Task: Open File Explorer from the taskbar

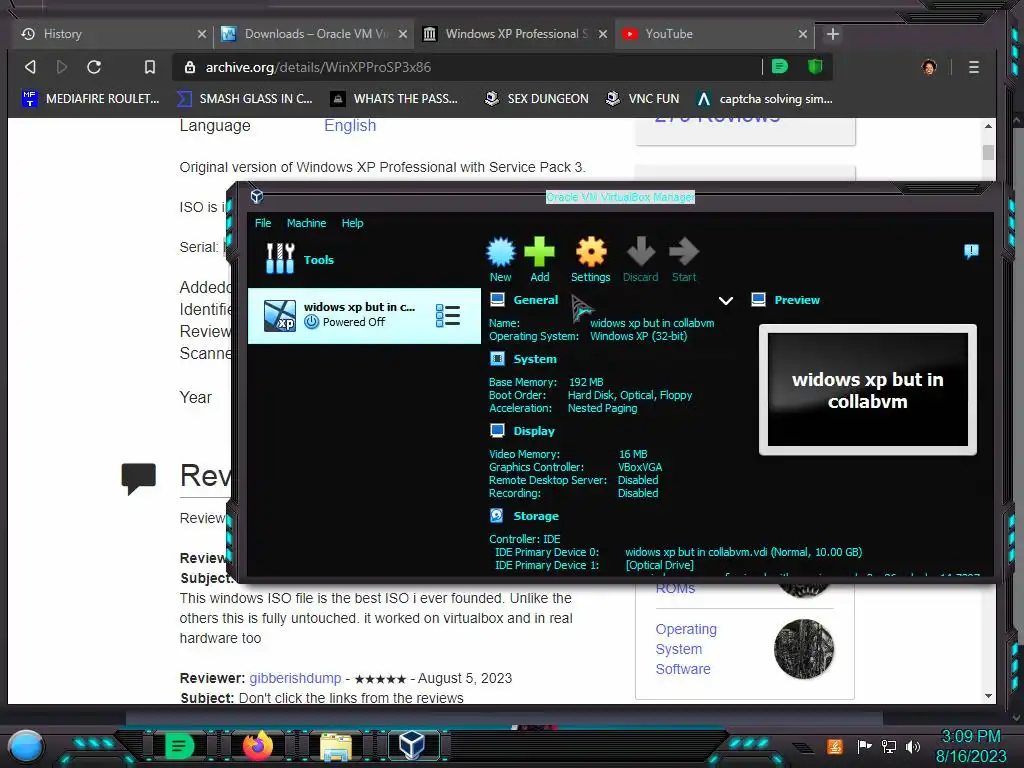Action: click(x=336, y=746)
